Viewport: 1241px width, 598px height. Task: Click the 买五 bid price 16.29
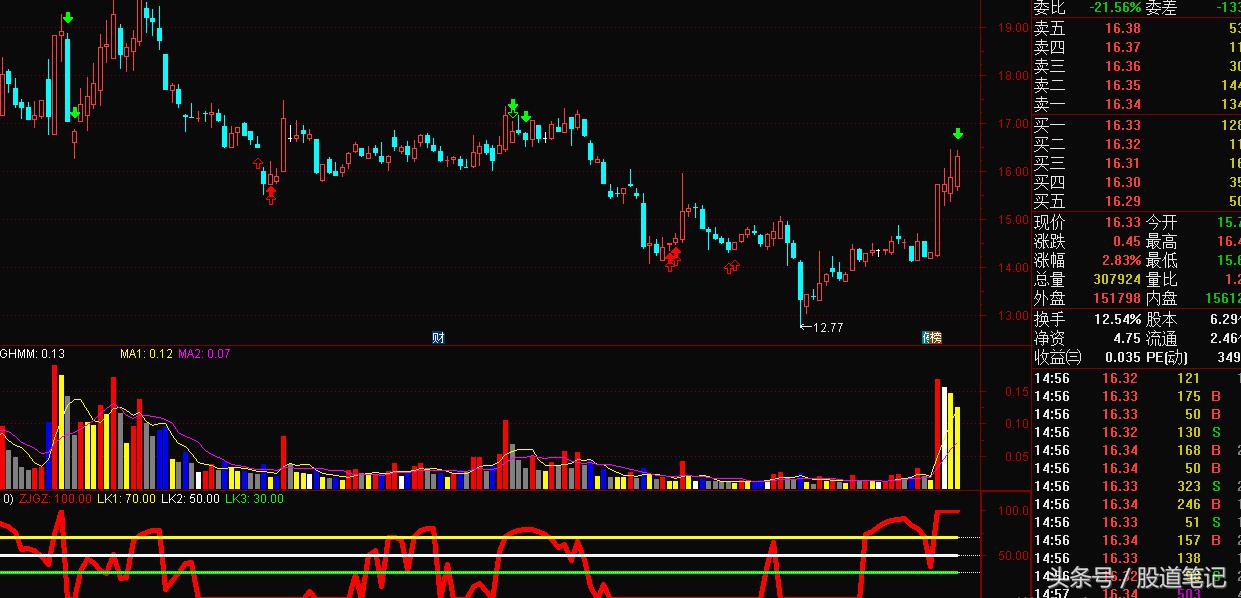[x=1123, y=201]
